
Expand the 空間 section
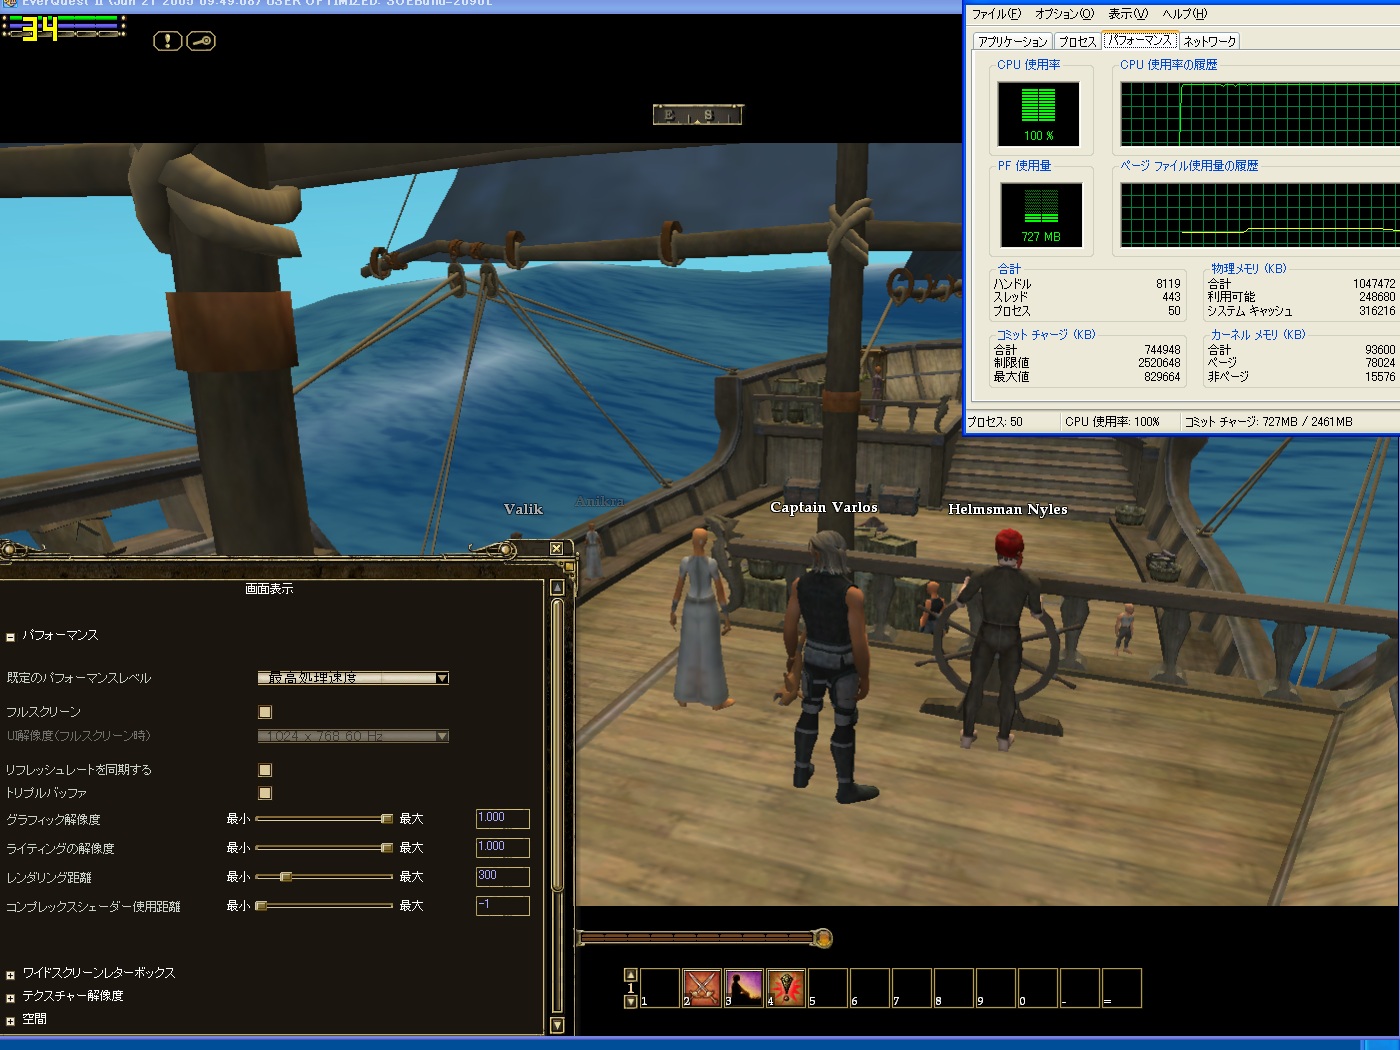tap(10, 1020)
